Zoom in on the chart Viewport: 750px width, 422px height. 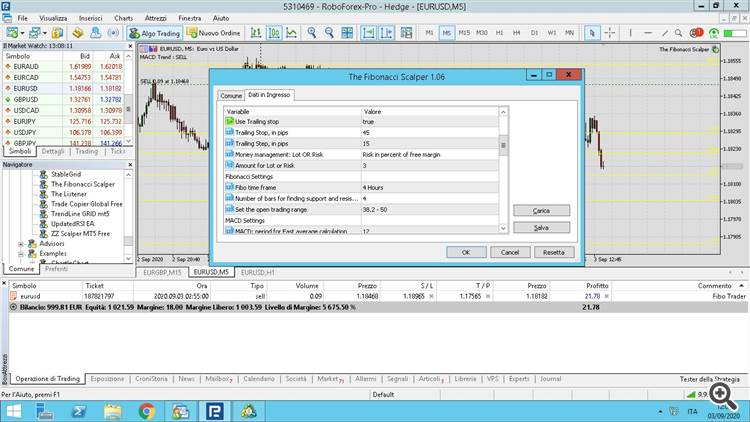click(312, 33)
